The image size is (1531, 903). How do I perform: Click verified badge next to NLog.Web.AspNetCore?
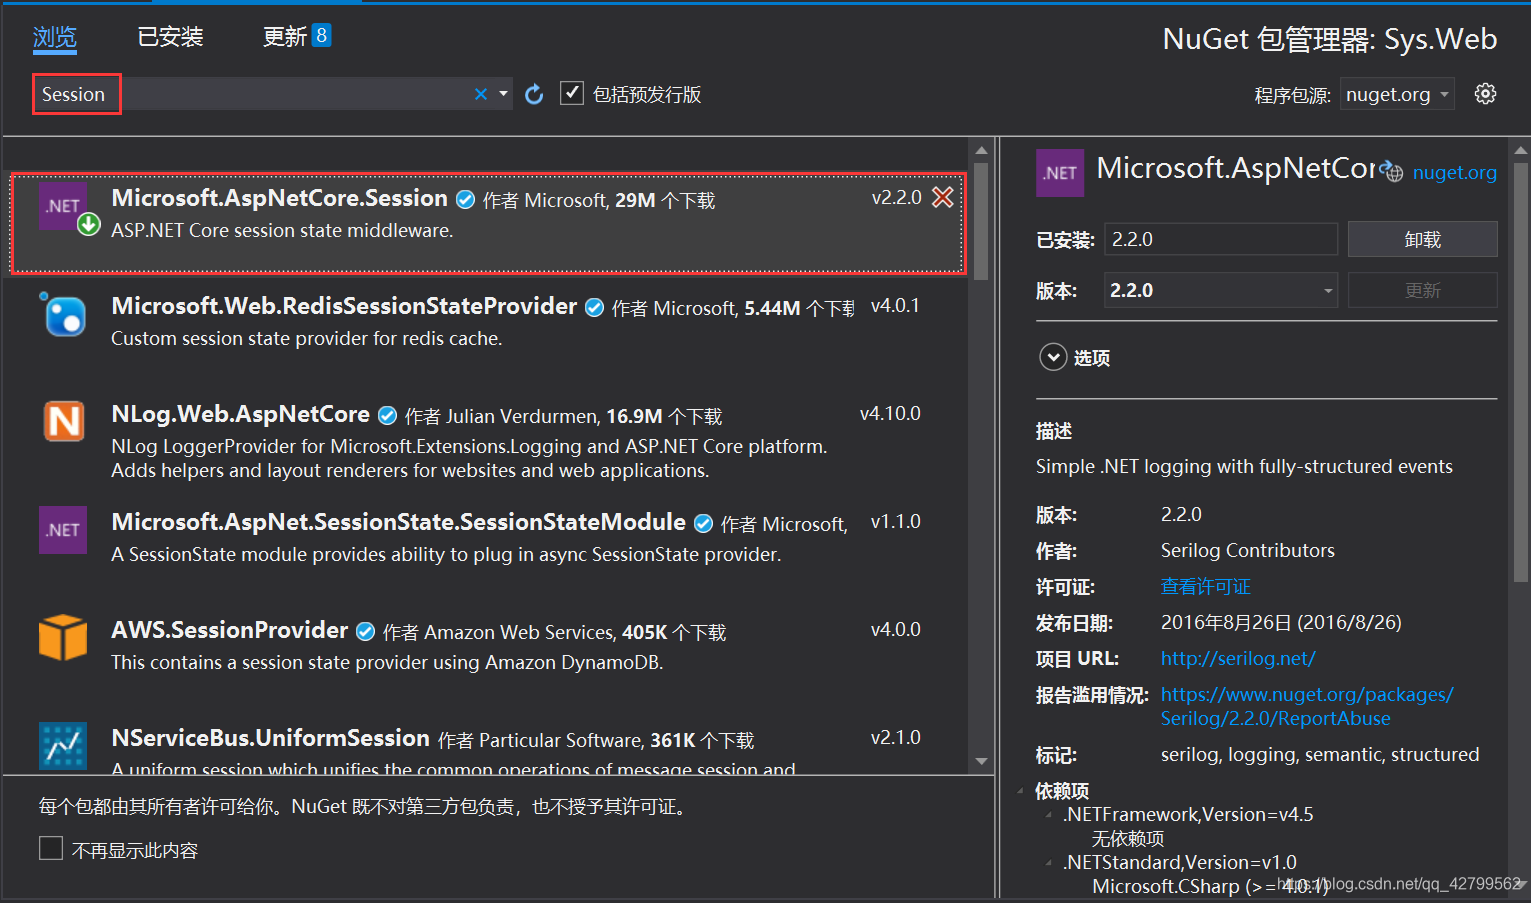coord(387,416)
